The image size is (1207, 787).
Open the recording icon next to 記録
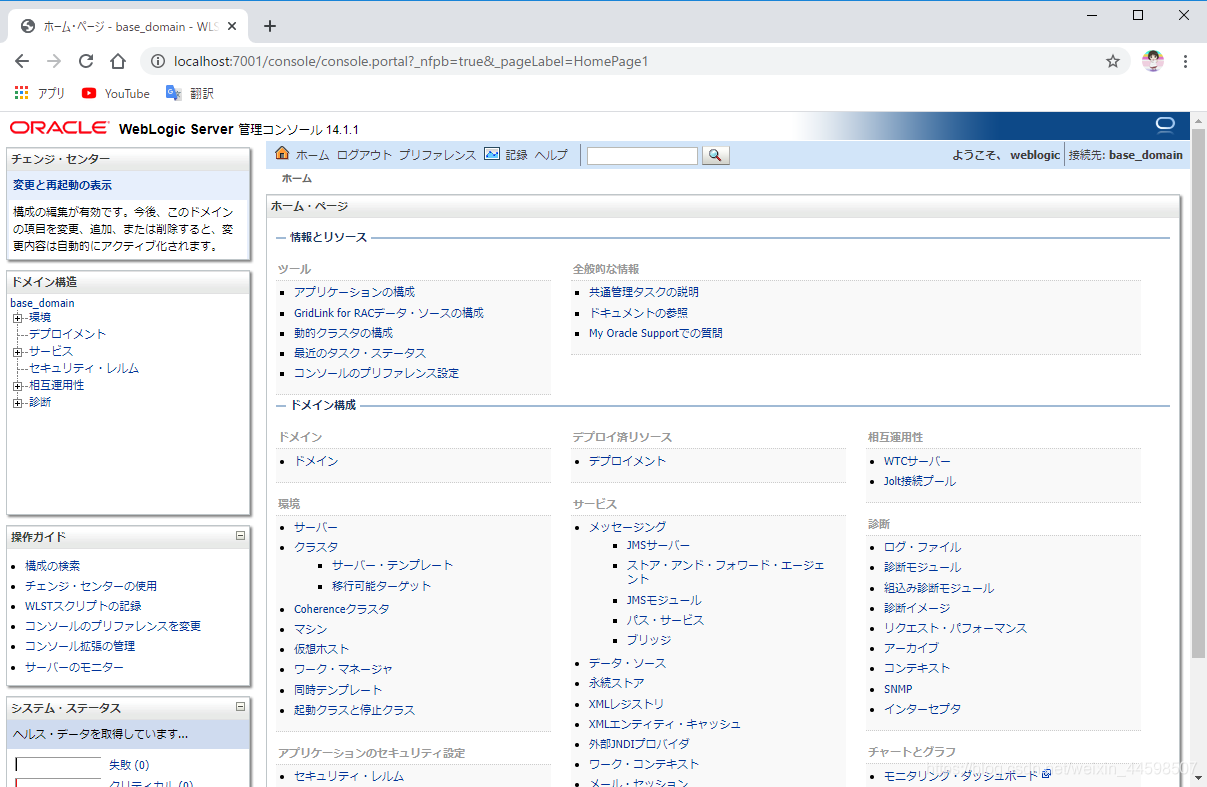click(491, 154)
